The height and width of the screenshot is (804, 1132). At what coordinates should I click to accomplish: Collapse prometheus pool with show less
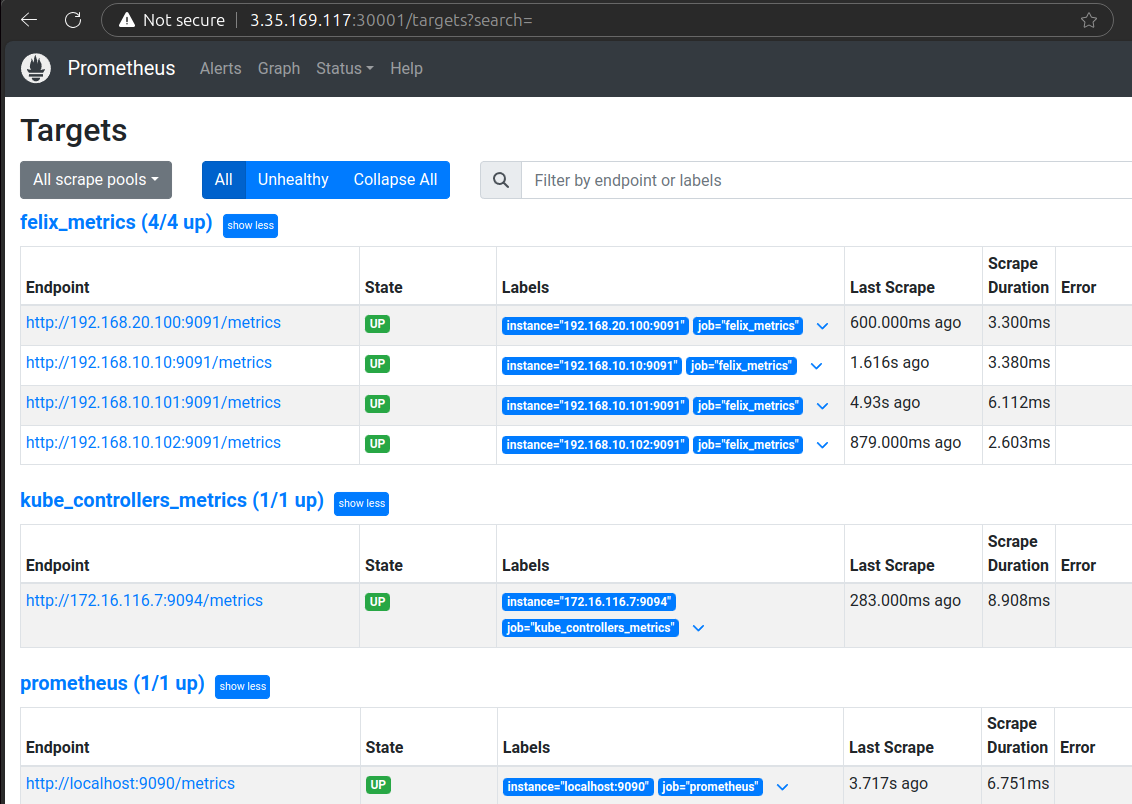[243, 686]
